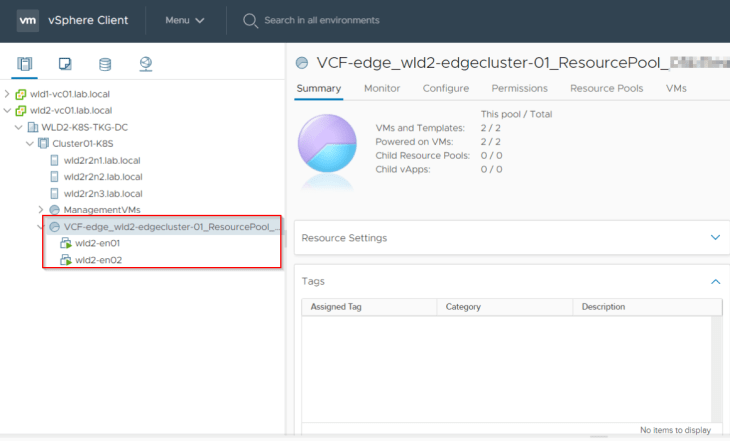This screenshot has height=441, width=730.
Task: Click the Search in all environments field
Action: click(322, 20)
